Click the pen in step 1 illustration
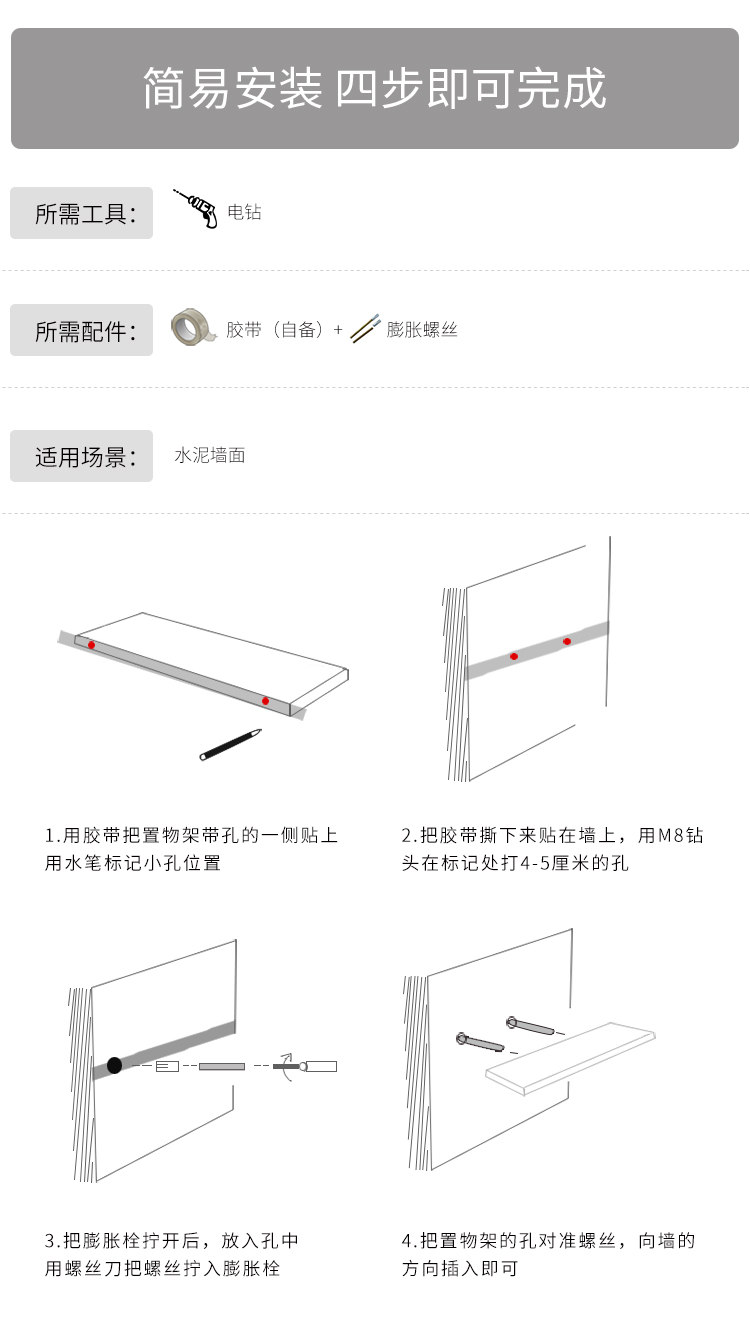The image size is (750, 1333). [x=230, y=745]
